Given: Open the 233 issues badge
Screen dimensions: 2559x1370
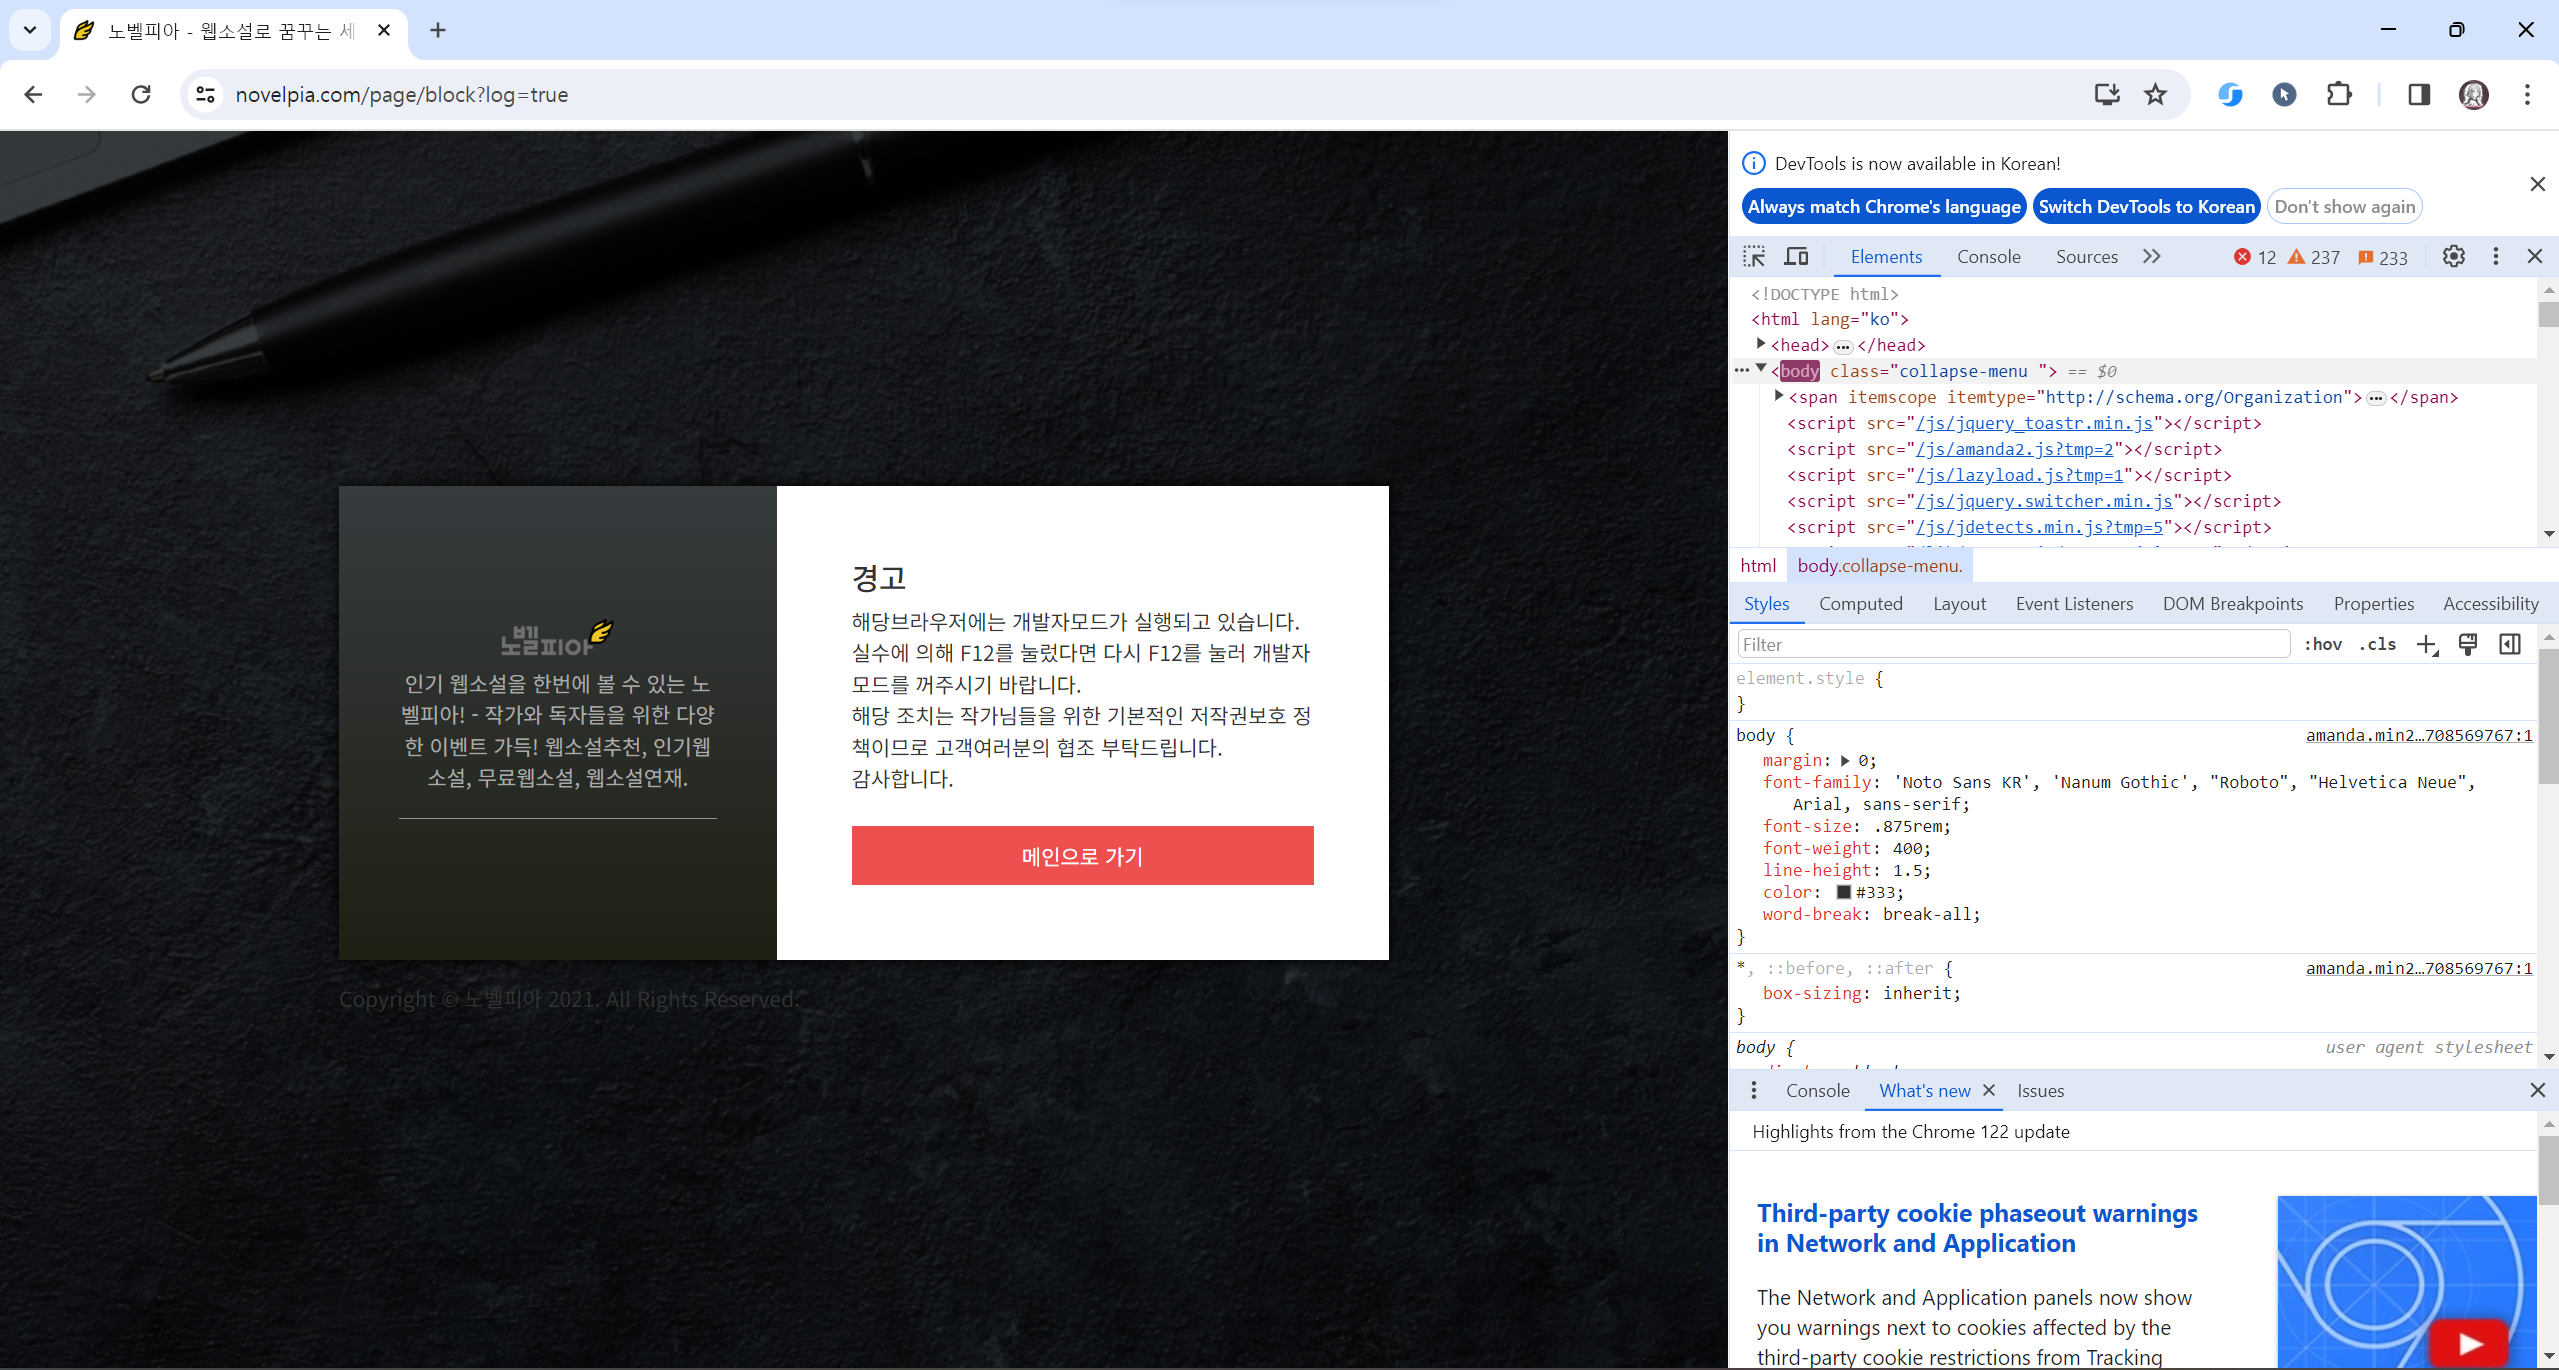Looking at the screenshot, I should click(x=2383, y=258).
